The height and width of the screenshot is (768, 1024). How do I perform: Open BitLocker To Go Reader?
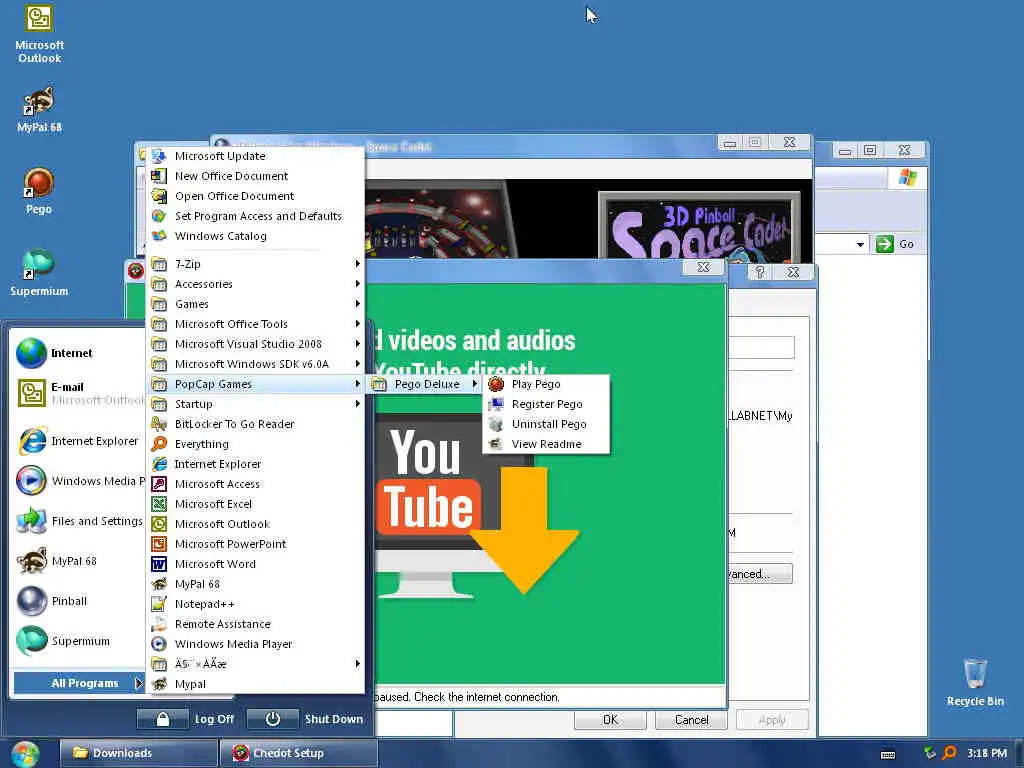point(255,424)
